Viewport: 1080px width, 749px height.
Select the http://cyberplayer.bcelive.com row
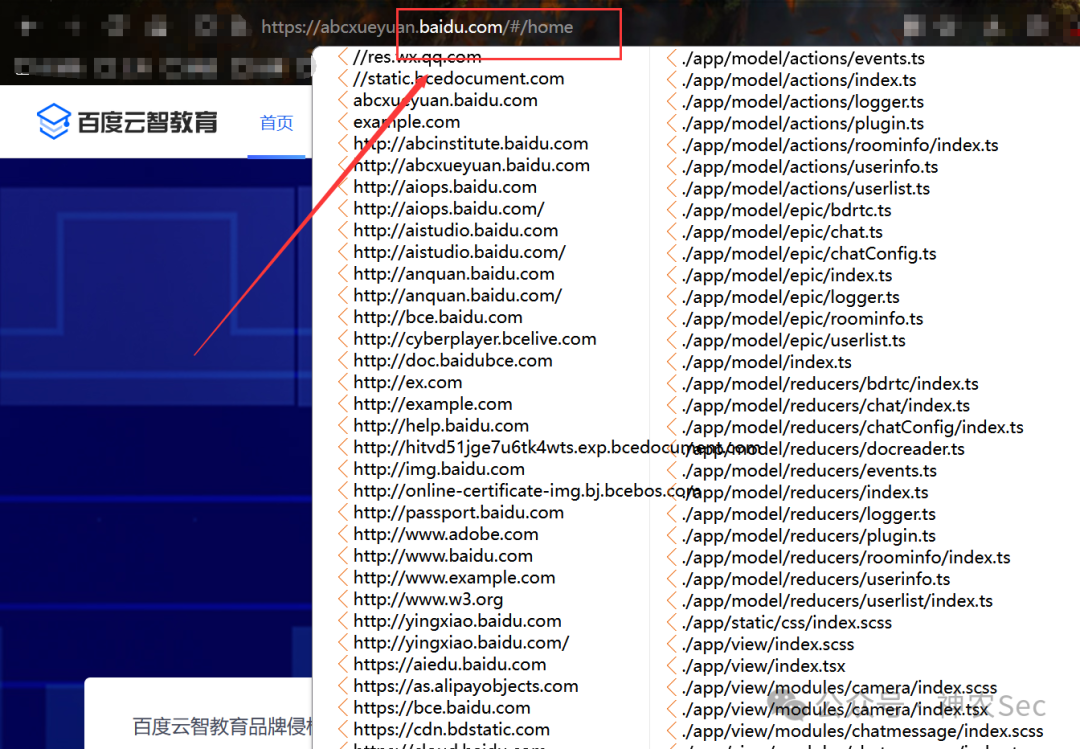pyautogui.click(x=475, y=339)
